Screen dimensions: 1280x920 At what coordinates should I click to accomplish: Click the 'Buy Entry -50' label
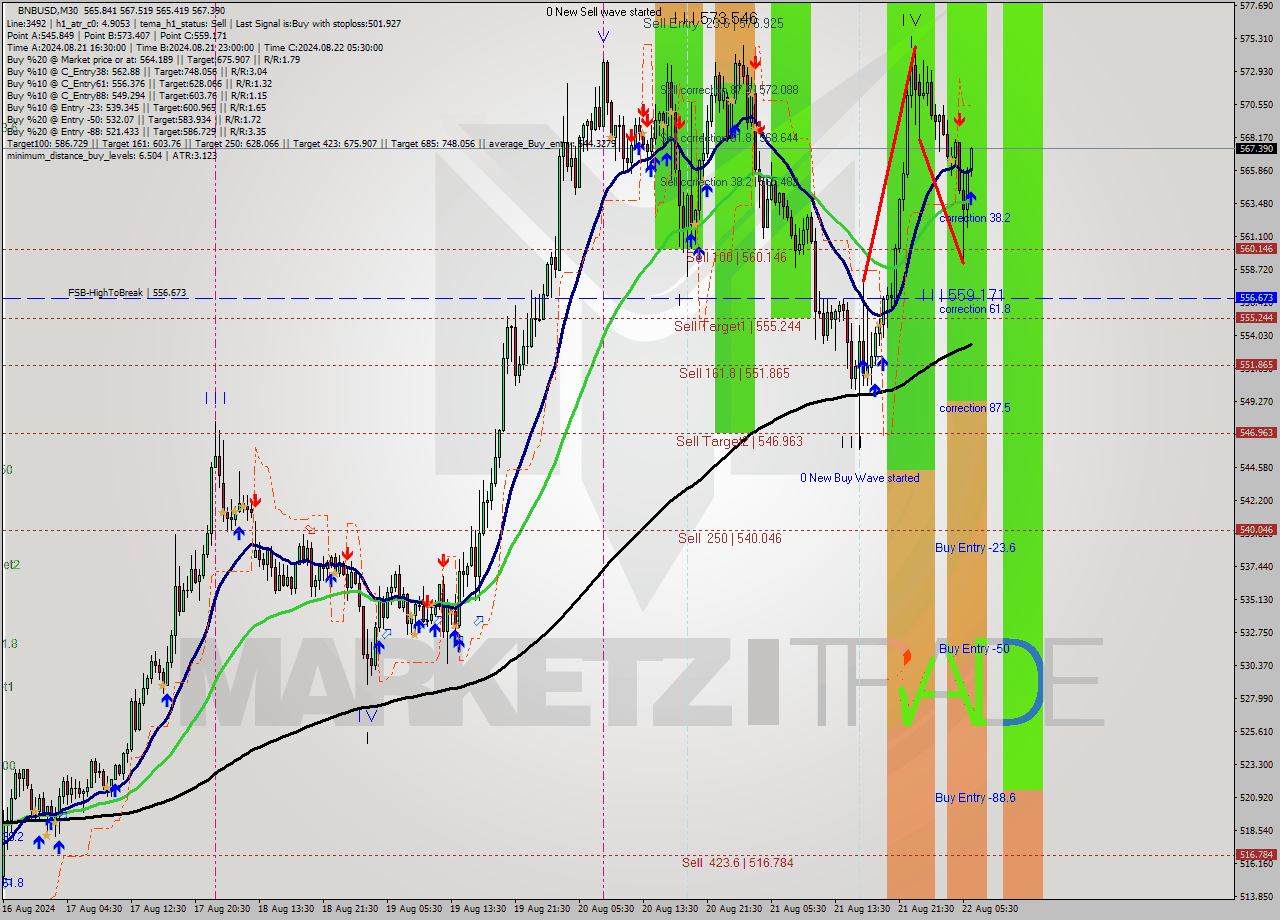(974, 649)
